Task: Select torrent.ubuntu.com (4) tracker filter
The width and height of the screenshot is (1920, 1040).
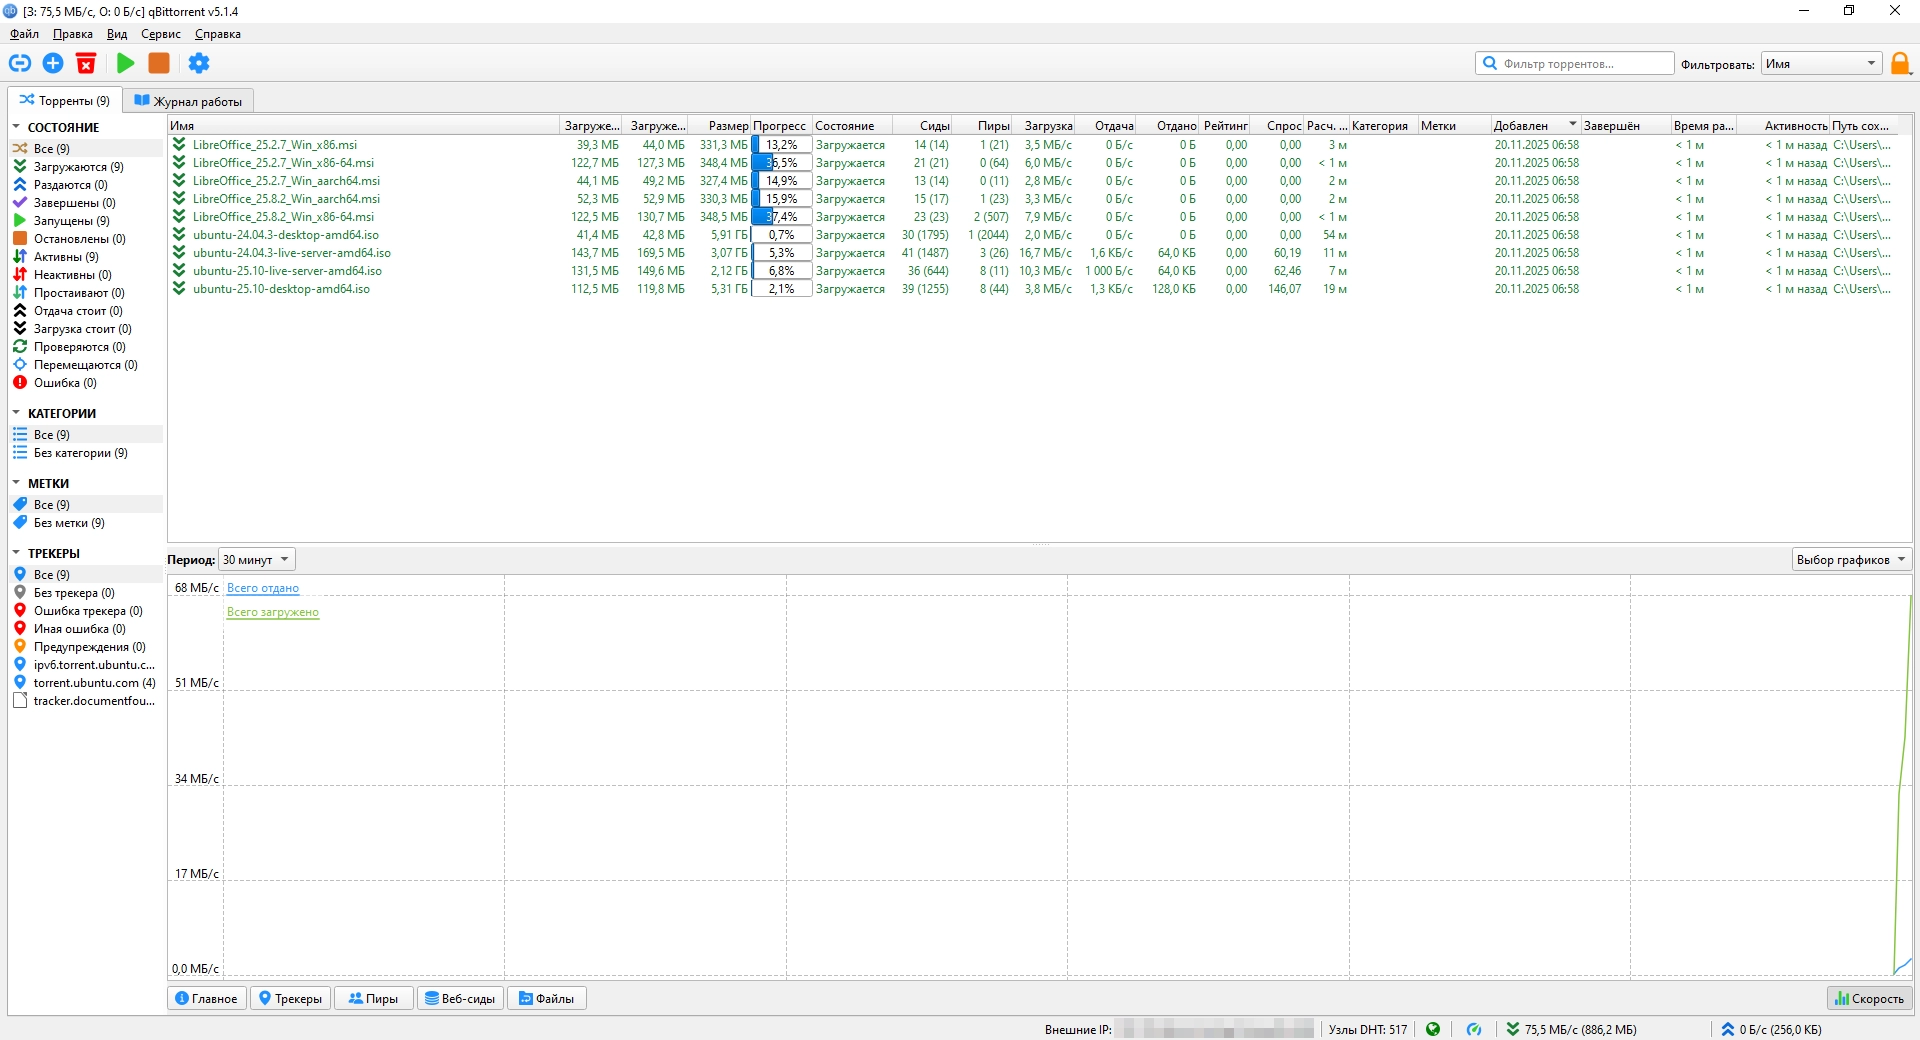Action: (94, 683)
